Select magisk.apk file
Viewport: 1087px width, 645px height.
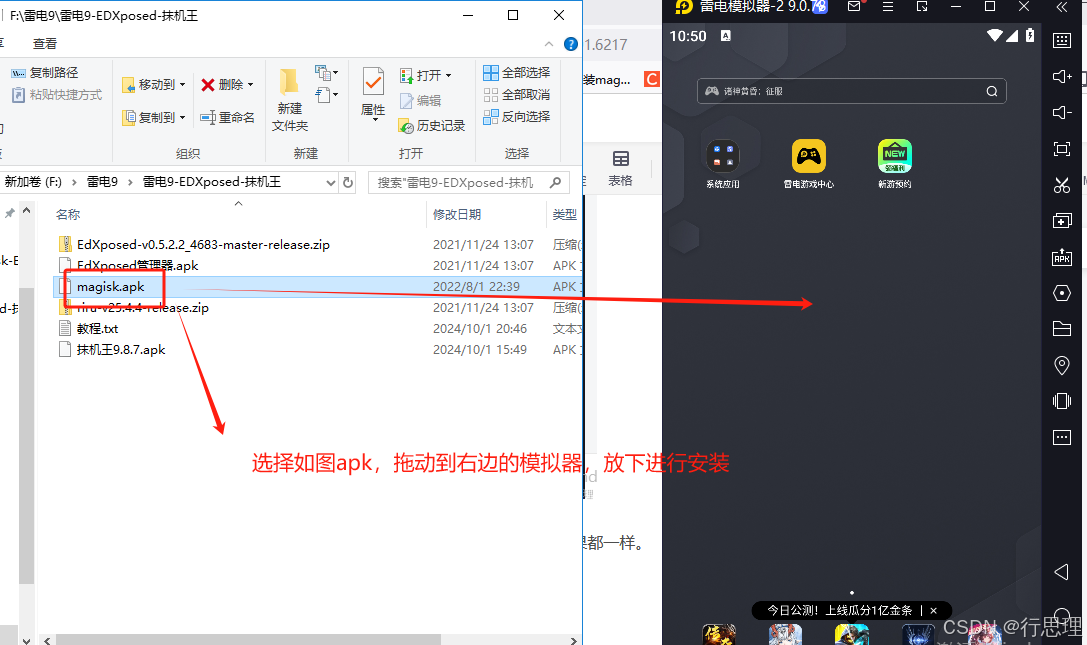110,286
